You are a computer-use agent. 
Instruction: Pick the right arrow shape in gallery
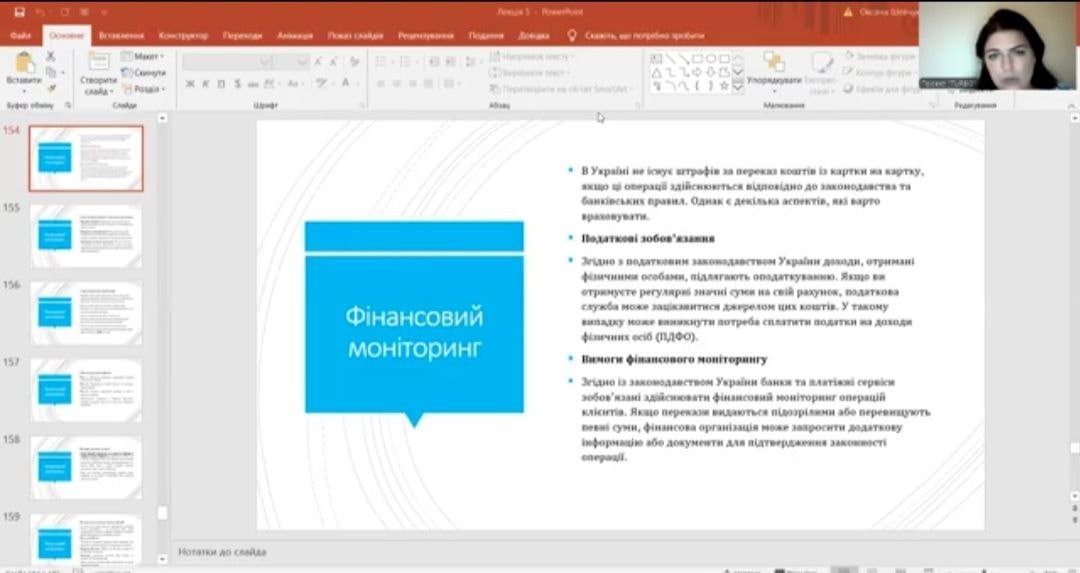[697, 72]
